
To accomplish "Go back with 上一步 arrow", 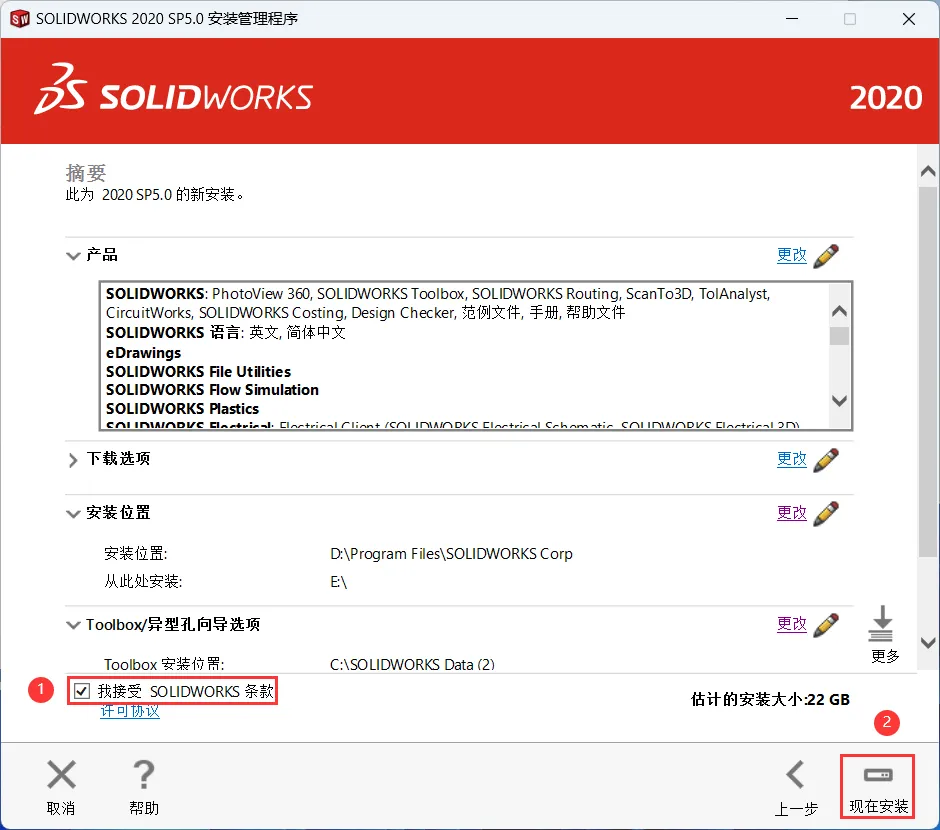I will coord(796,774).
